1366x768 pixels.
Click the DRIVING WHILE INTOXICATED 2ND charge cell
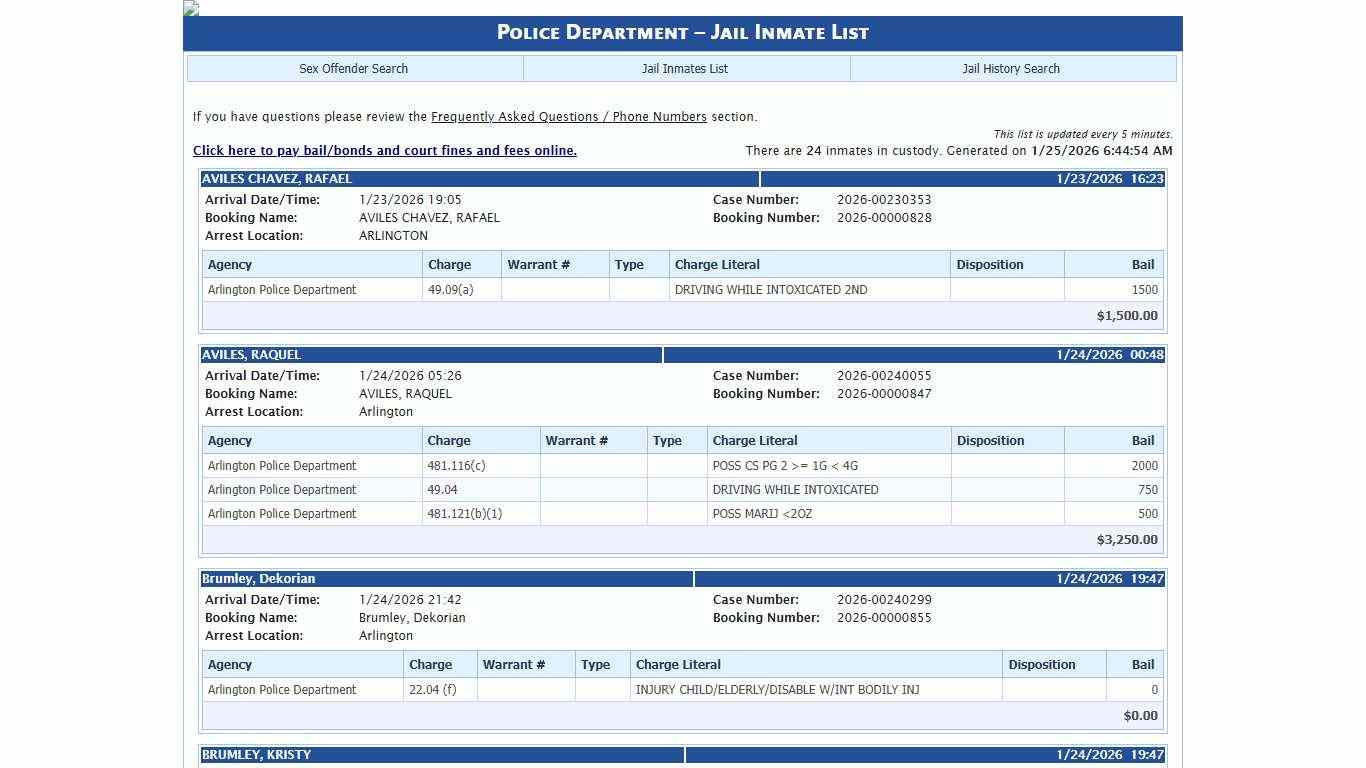(x=771, y=290)
